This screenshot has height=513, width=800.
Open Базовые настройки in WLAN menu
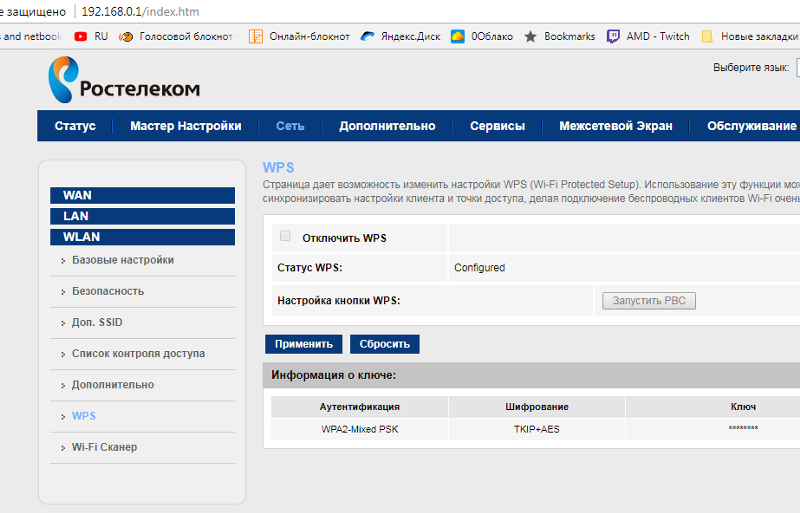coord(123,260)
